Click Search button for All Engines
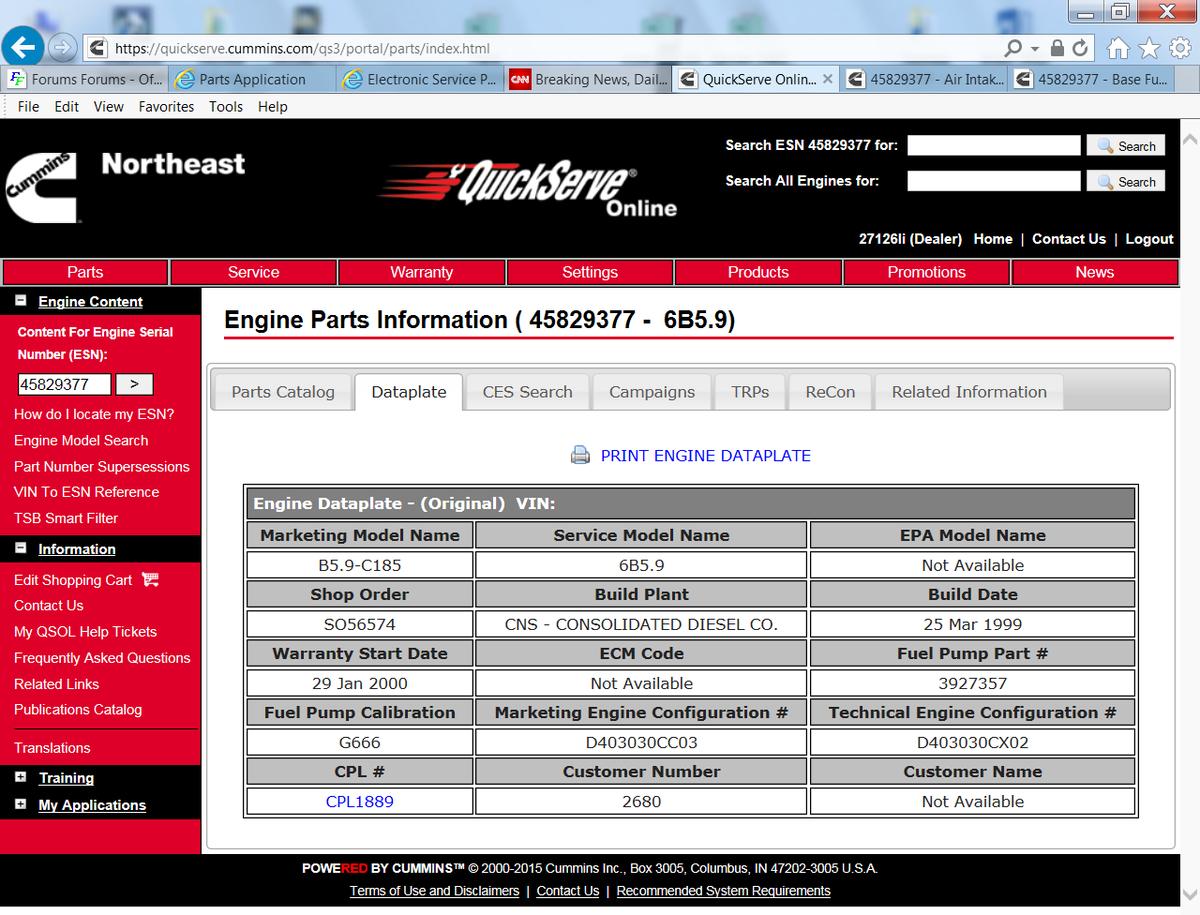Viewport: 1200px width, 915px height. coord(1126,182)
